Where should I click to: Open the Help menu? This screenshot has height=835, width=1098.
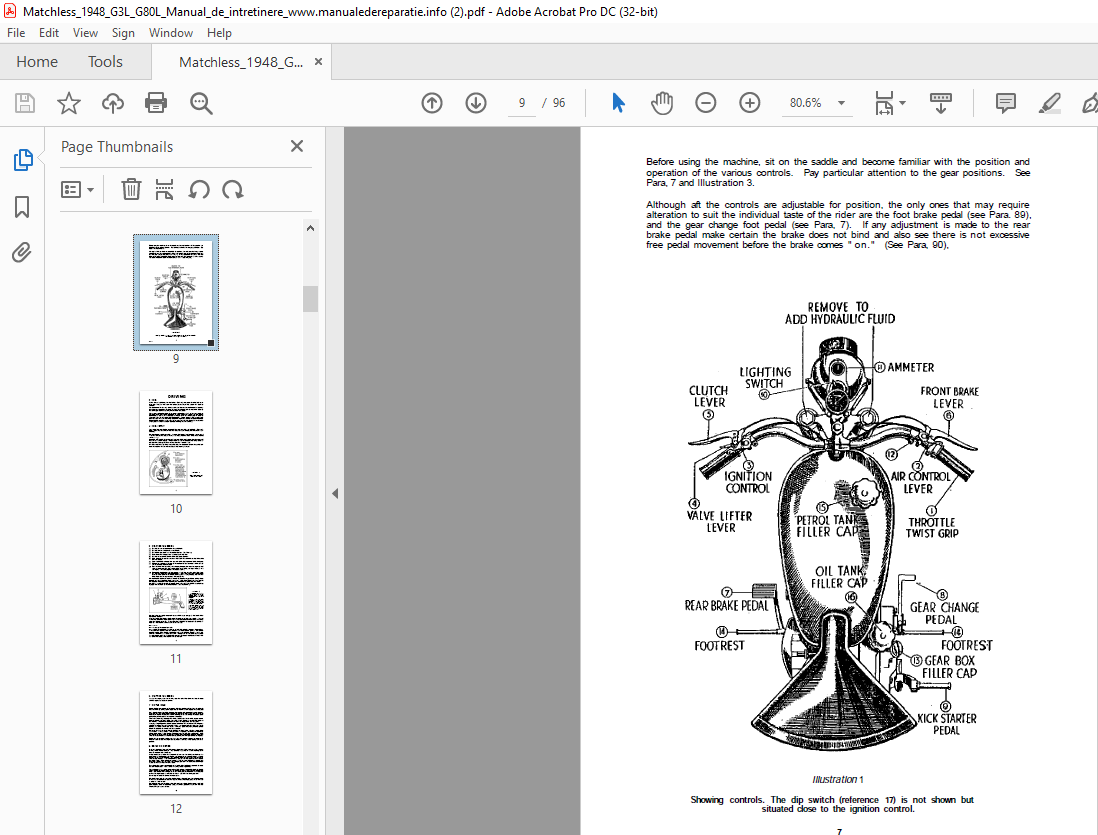[218, 33]
